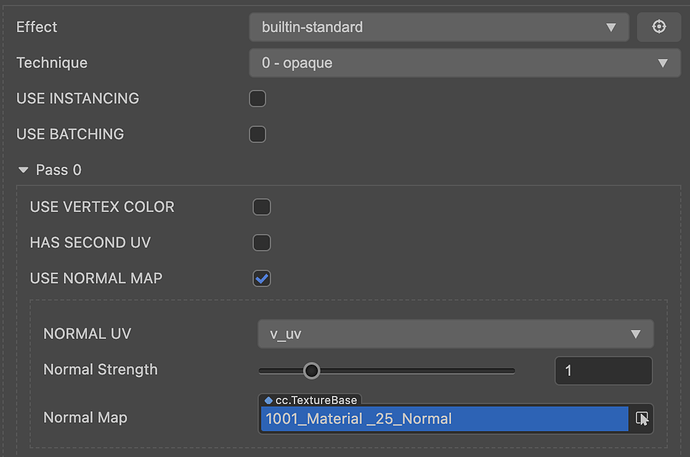Click the Effect dropdown arrow
This screenshot has width=690, height=457.
(x=611, y=27)
